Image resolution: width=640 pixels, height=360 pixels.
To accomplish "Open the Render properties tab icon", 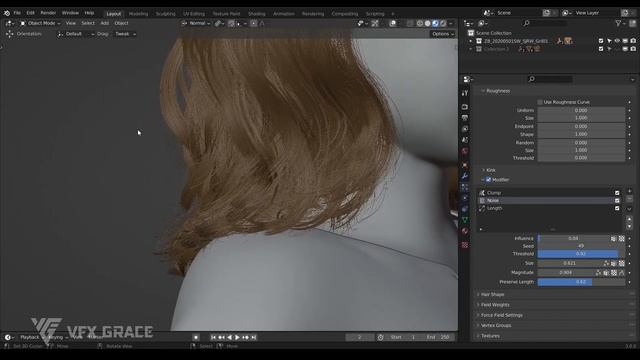I will (464, 107).
